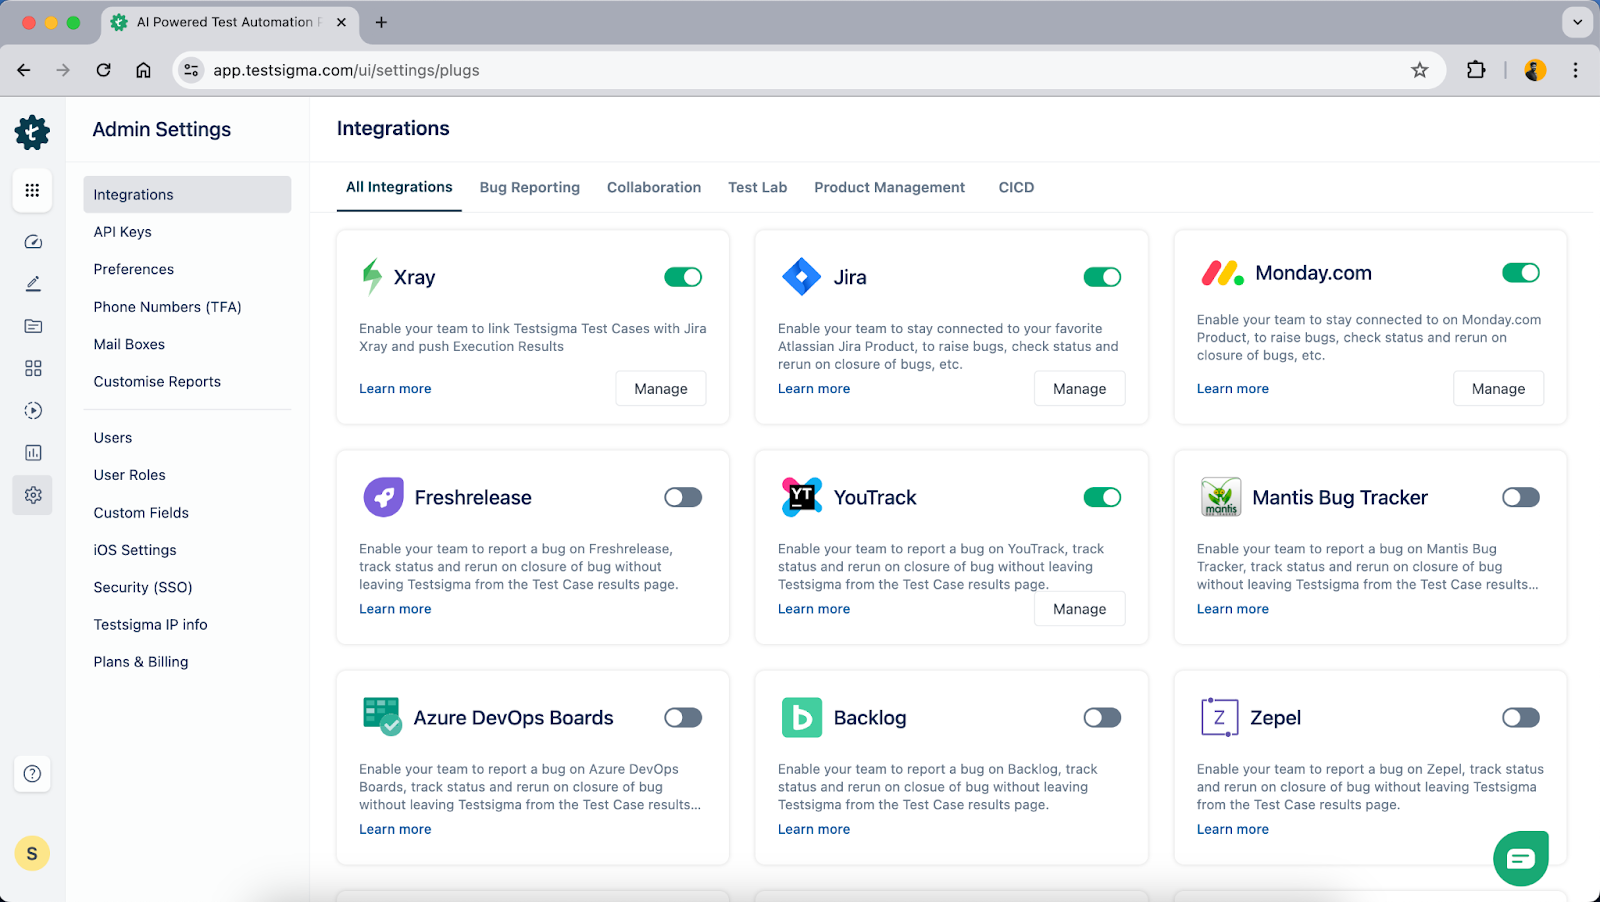Open the help question mark icon

pyautogui.click(x=32, y=773)
